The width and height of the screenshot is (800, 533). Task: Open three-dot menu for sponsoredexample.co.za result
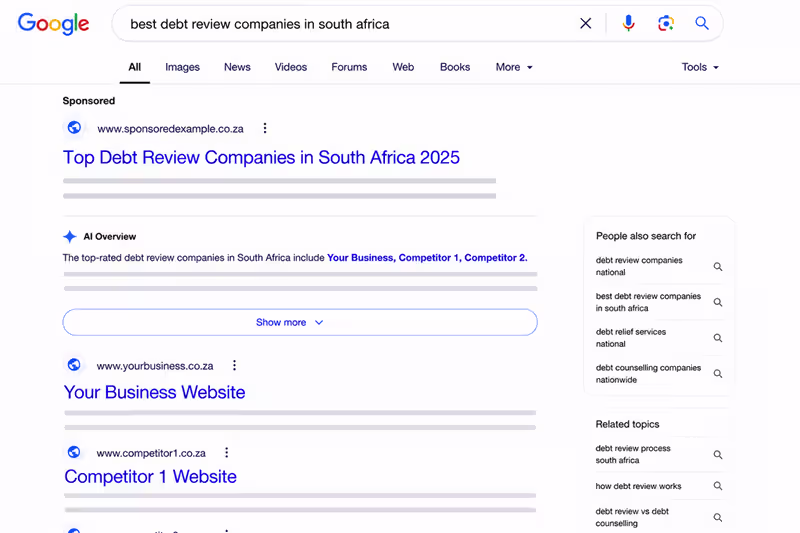[x=265, y=128]
